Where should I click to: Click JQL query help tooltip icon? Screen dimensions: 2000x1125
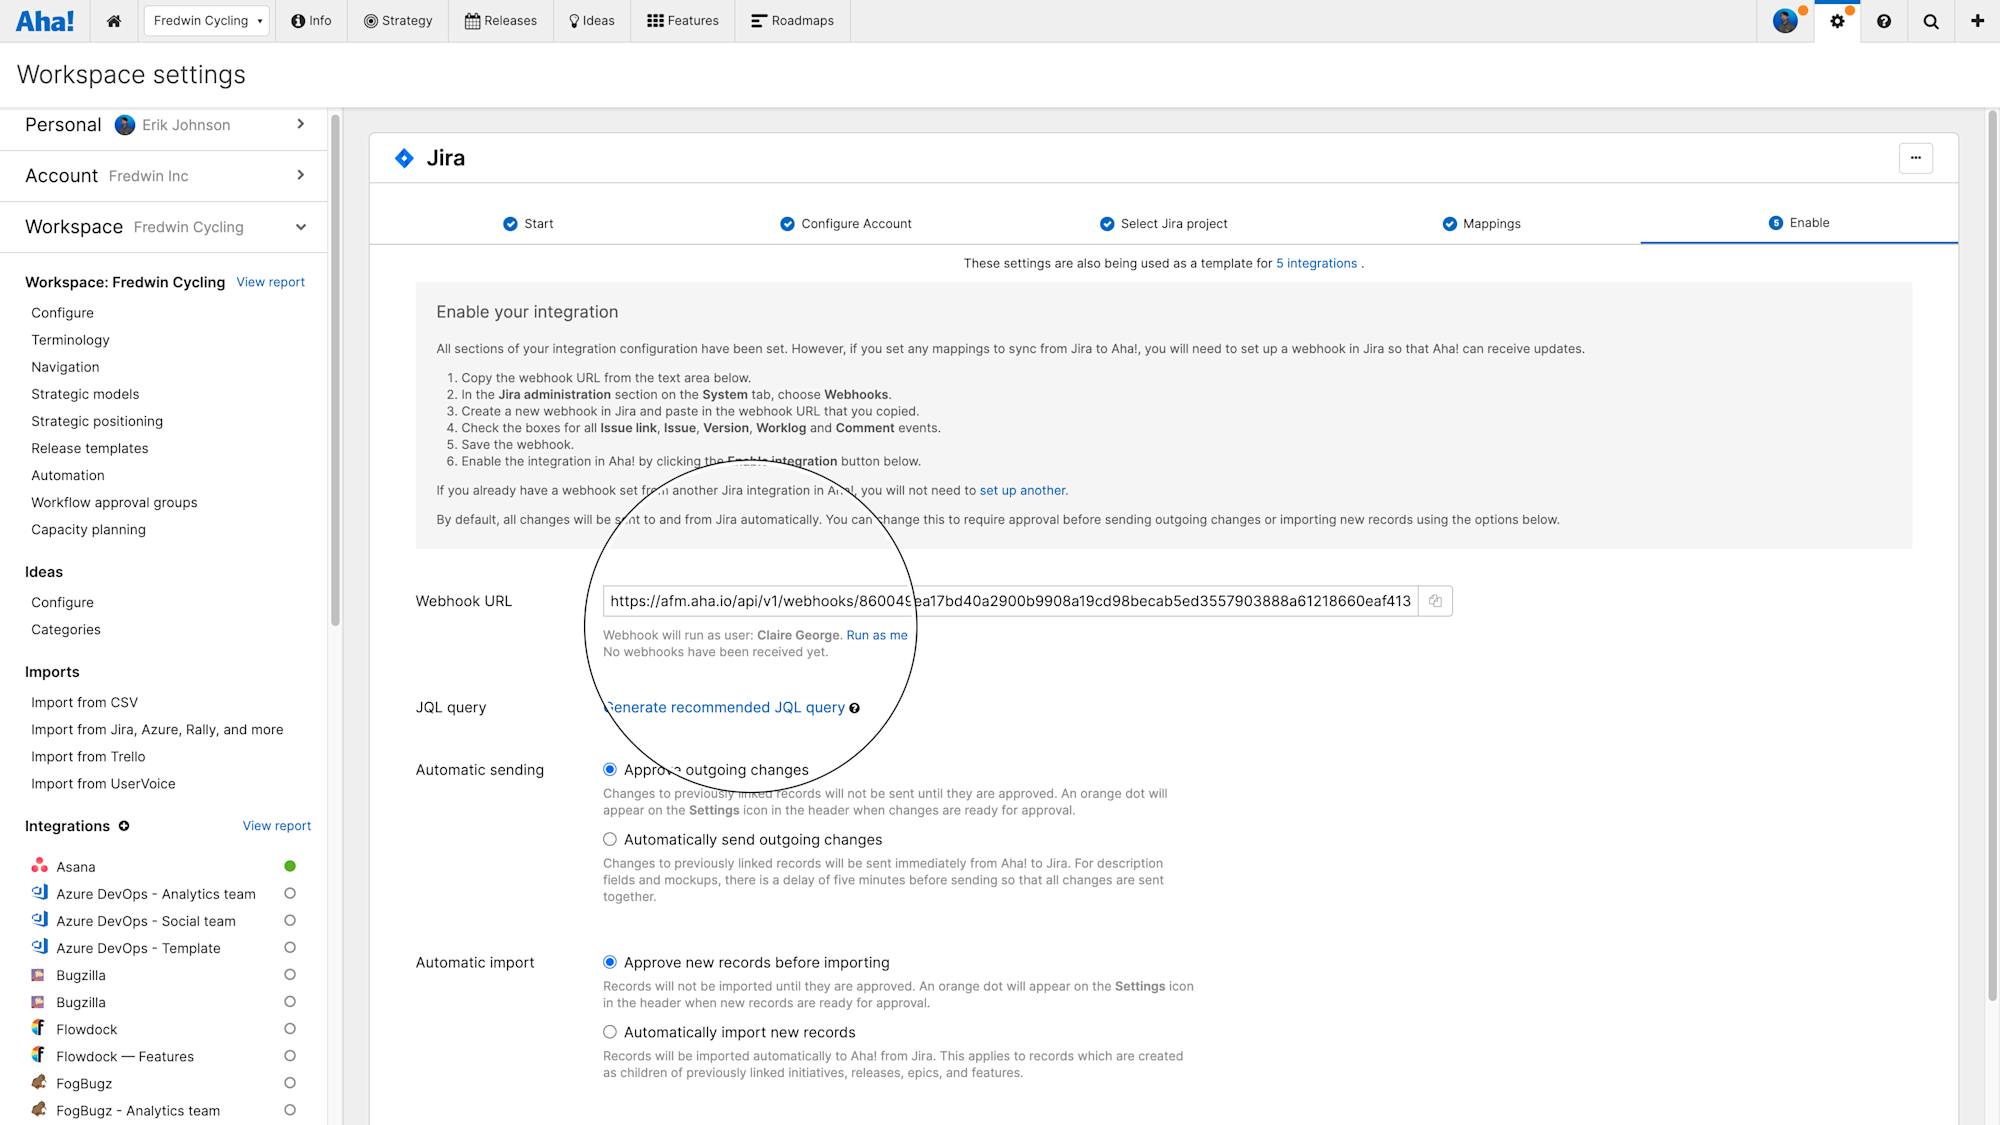pos(854,708)
